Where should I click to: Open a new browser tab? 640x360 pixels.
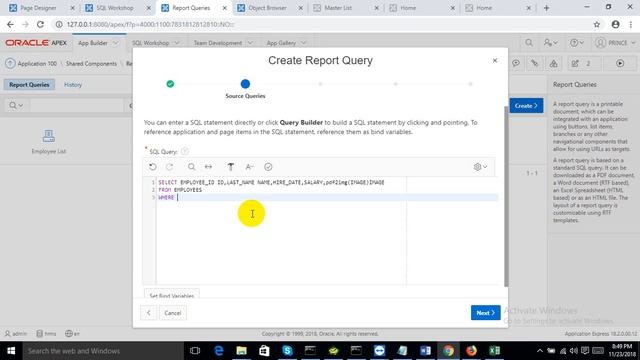[x=547, y=8]
